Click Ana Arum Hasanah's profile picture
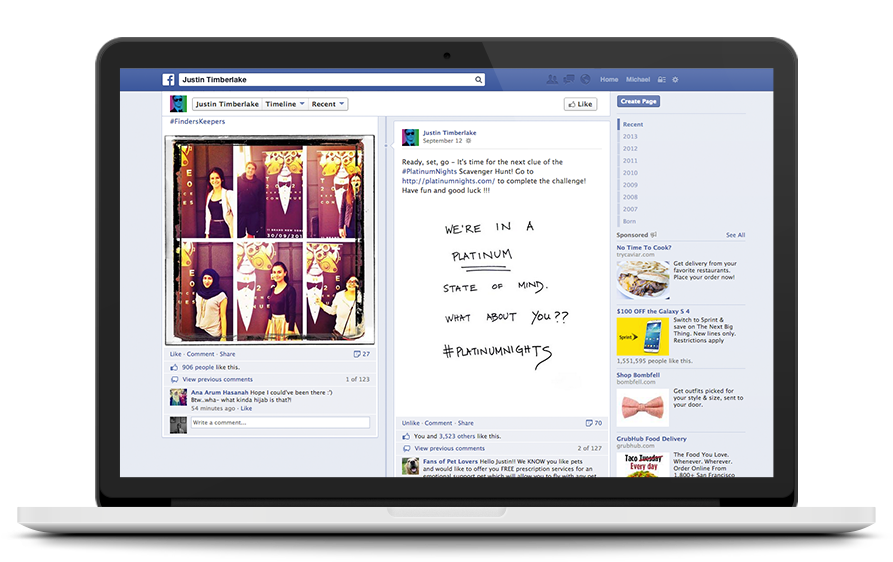 [178, 397]
